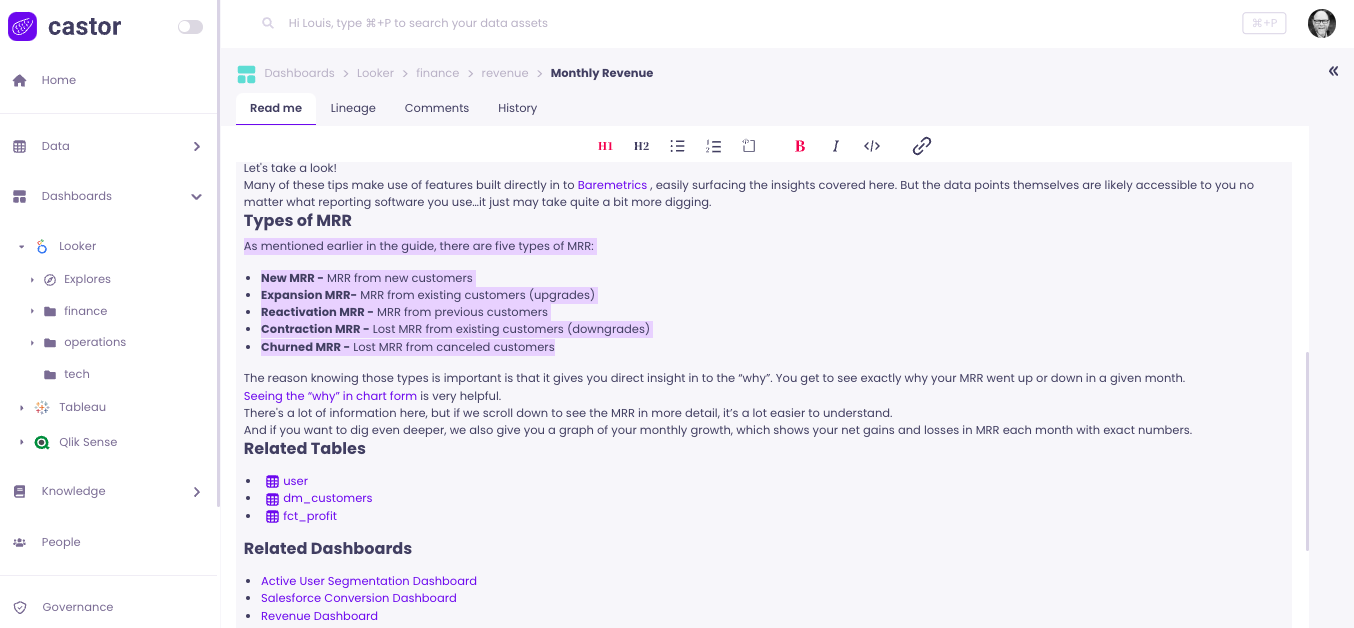Switch to the Lineage tab
This screenshot has width=1354, height=628.
point(353,108)
